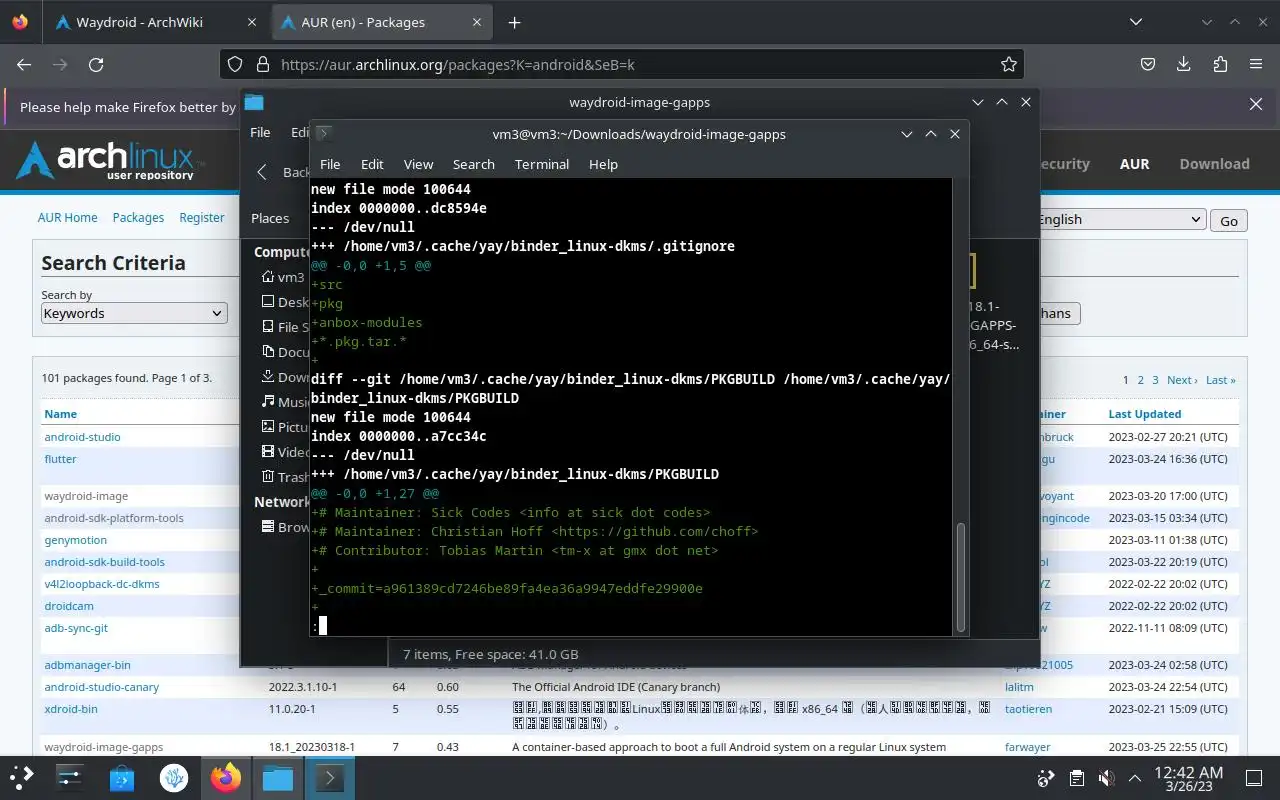Open Firefox downloads panel
This screenshot has height=800, width=1280.
coord(1184,64)
